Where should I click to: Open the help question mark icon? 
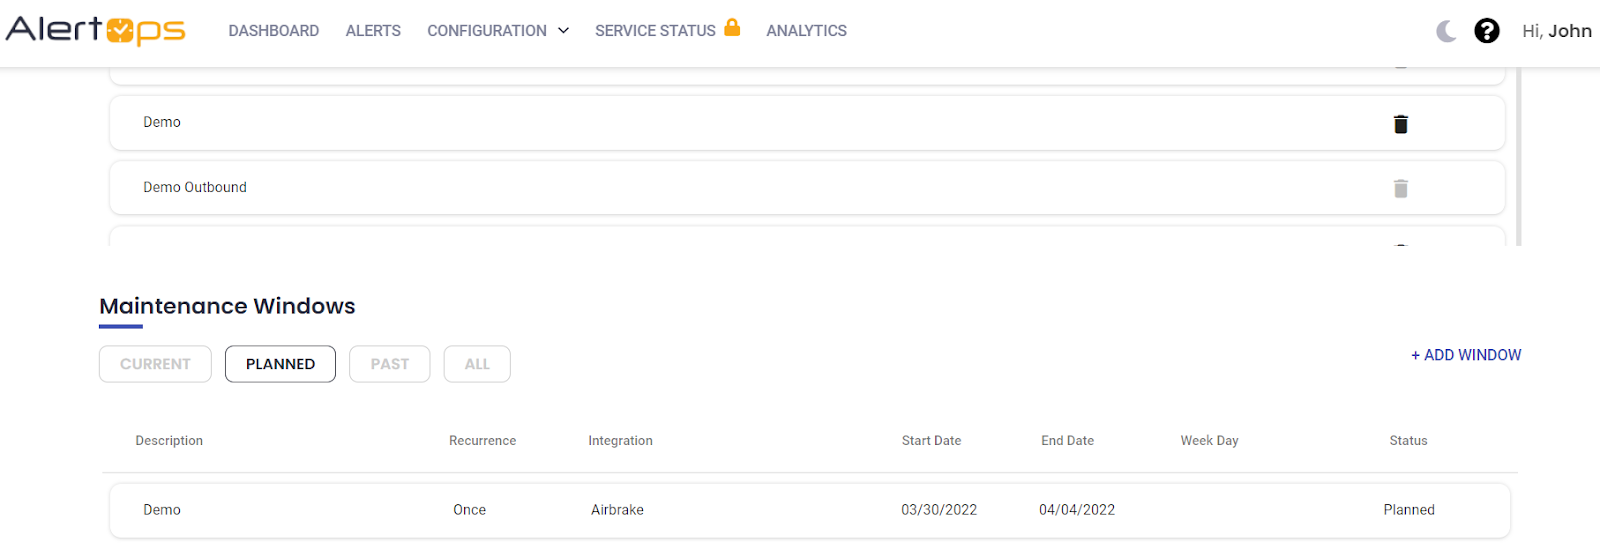(x=1487, y=31)
